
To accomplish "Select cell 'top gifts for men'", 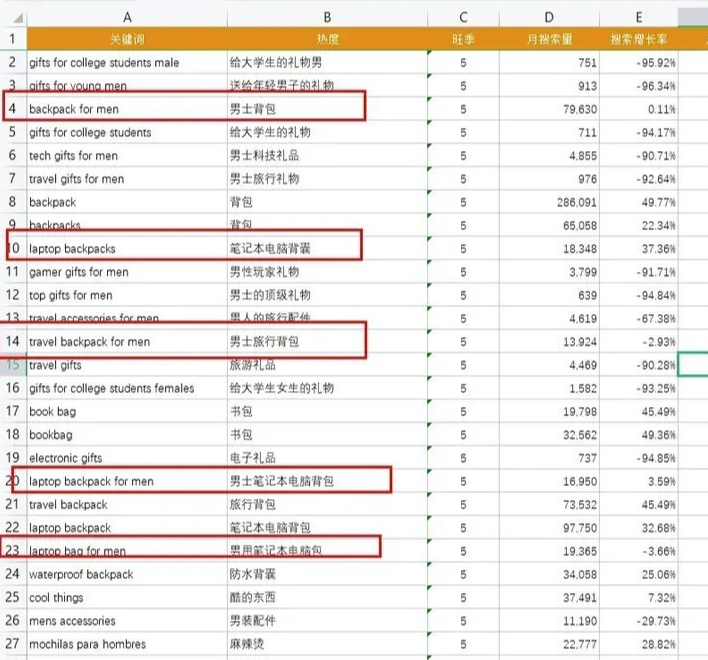I will coord(127,295).
